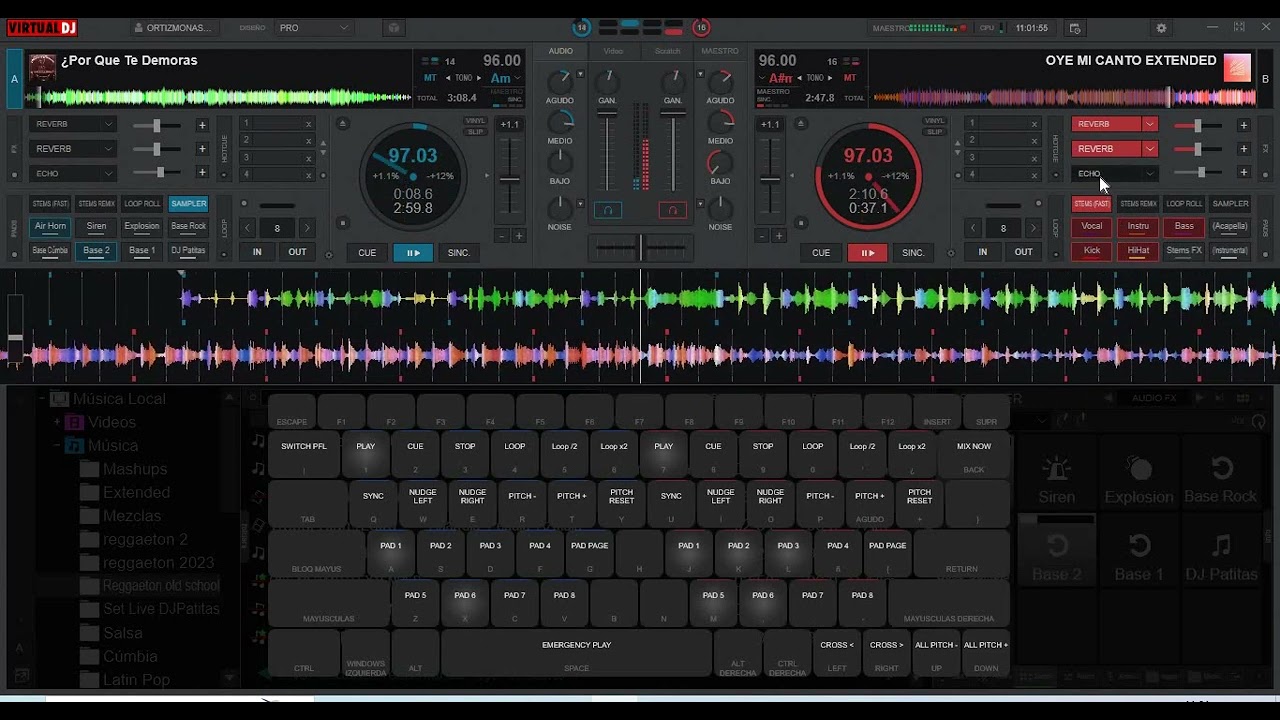The width and height of the screenshot is (1280, 720).
Task: Click the crossfader slider
Action: (640, 247)
